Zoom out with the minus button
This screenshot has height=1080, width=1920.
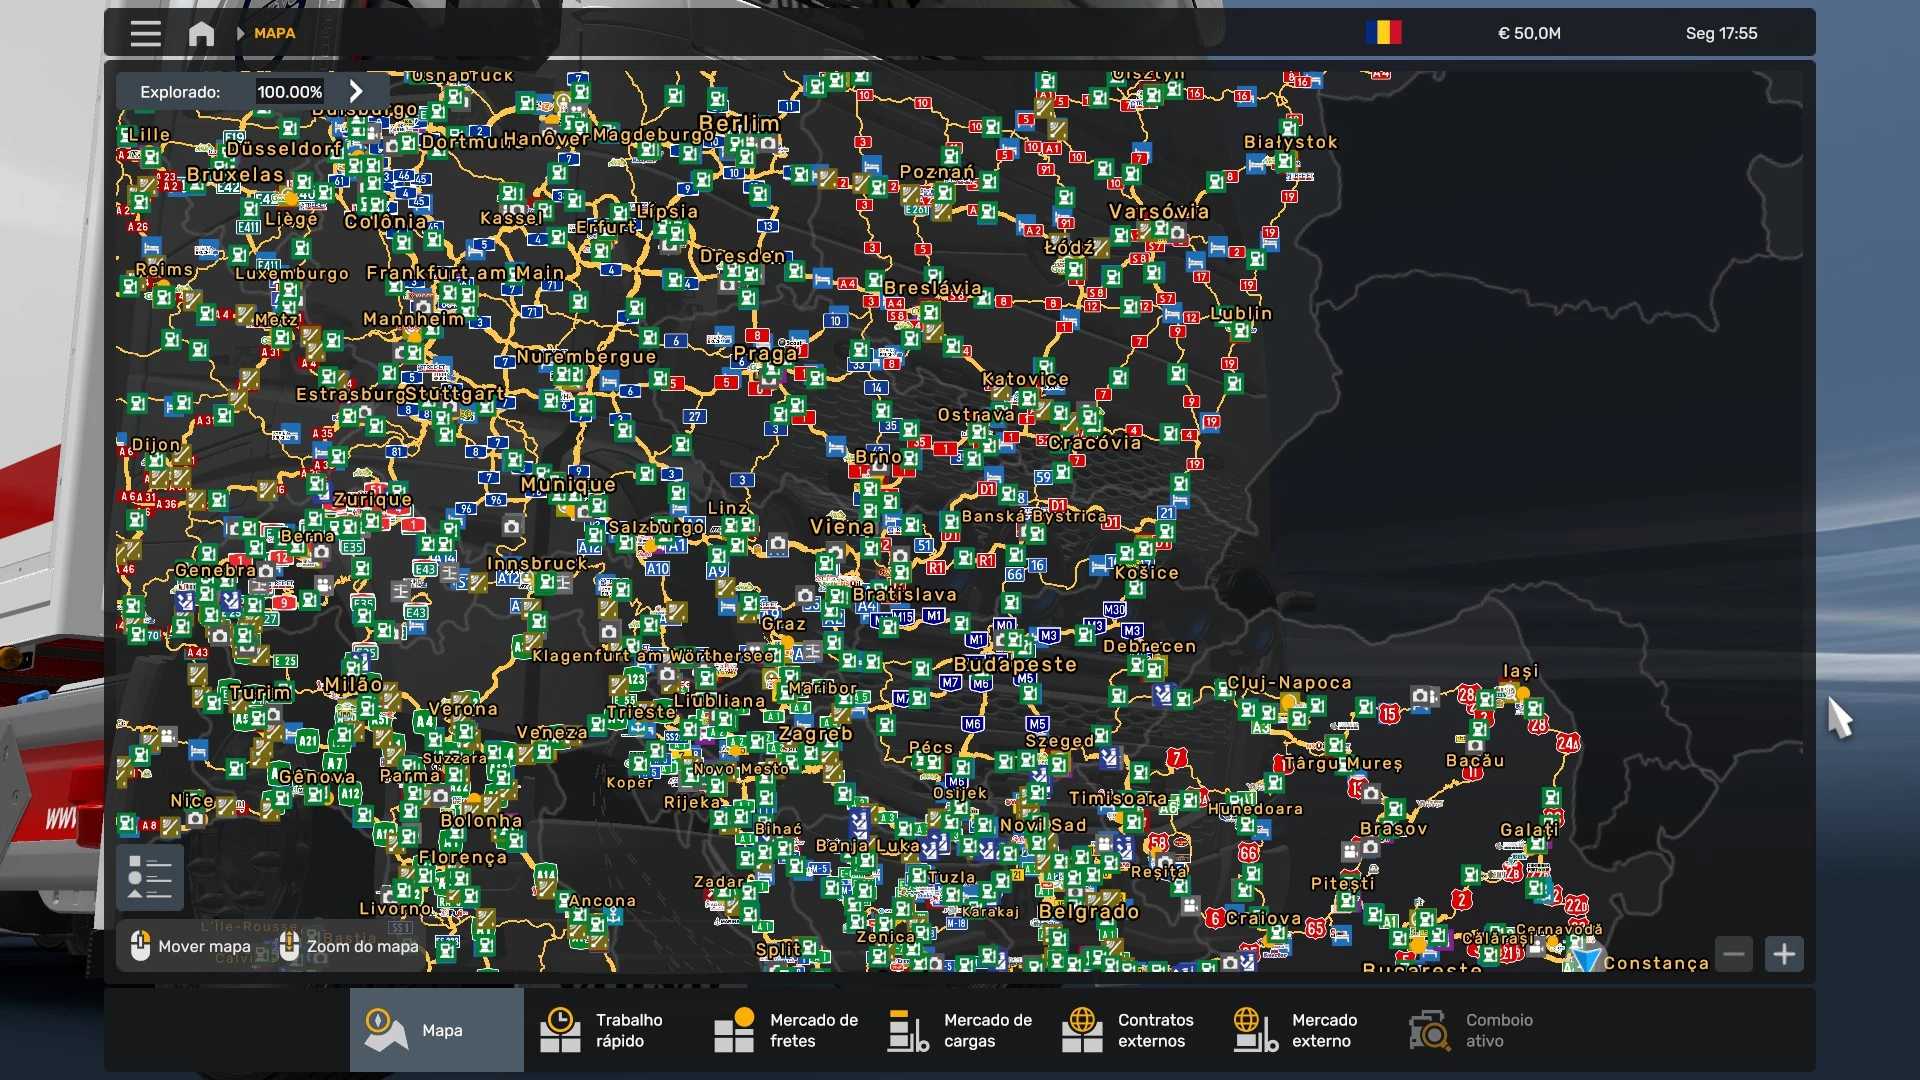pyautogui.click(x=1734, y=954)
